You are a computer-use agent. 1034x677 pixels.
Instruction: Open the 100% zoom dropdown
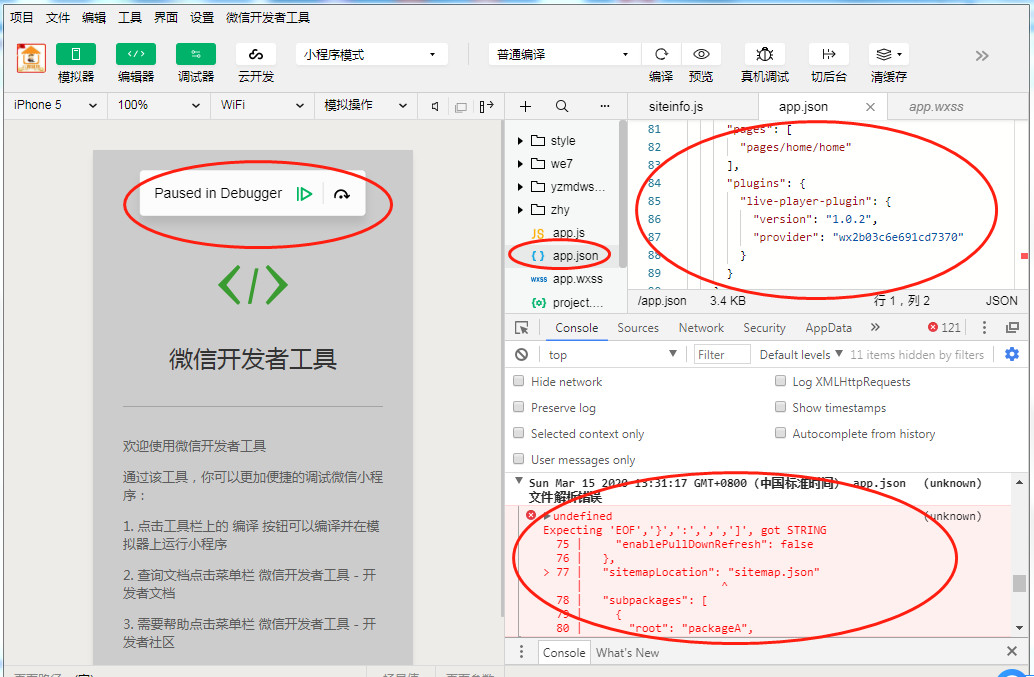(158, 105)
